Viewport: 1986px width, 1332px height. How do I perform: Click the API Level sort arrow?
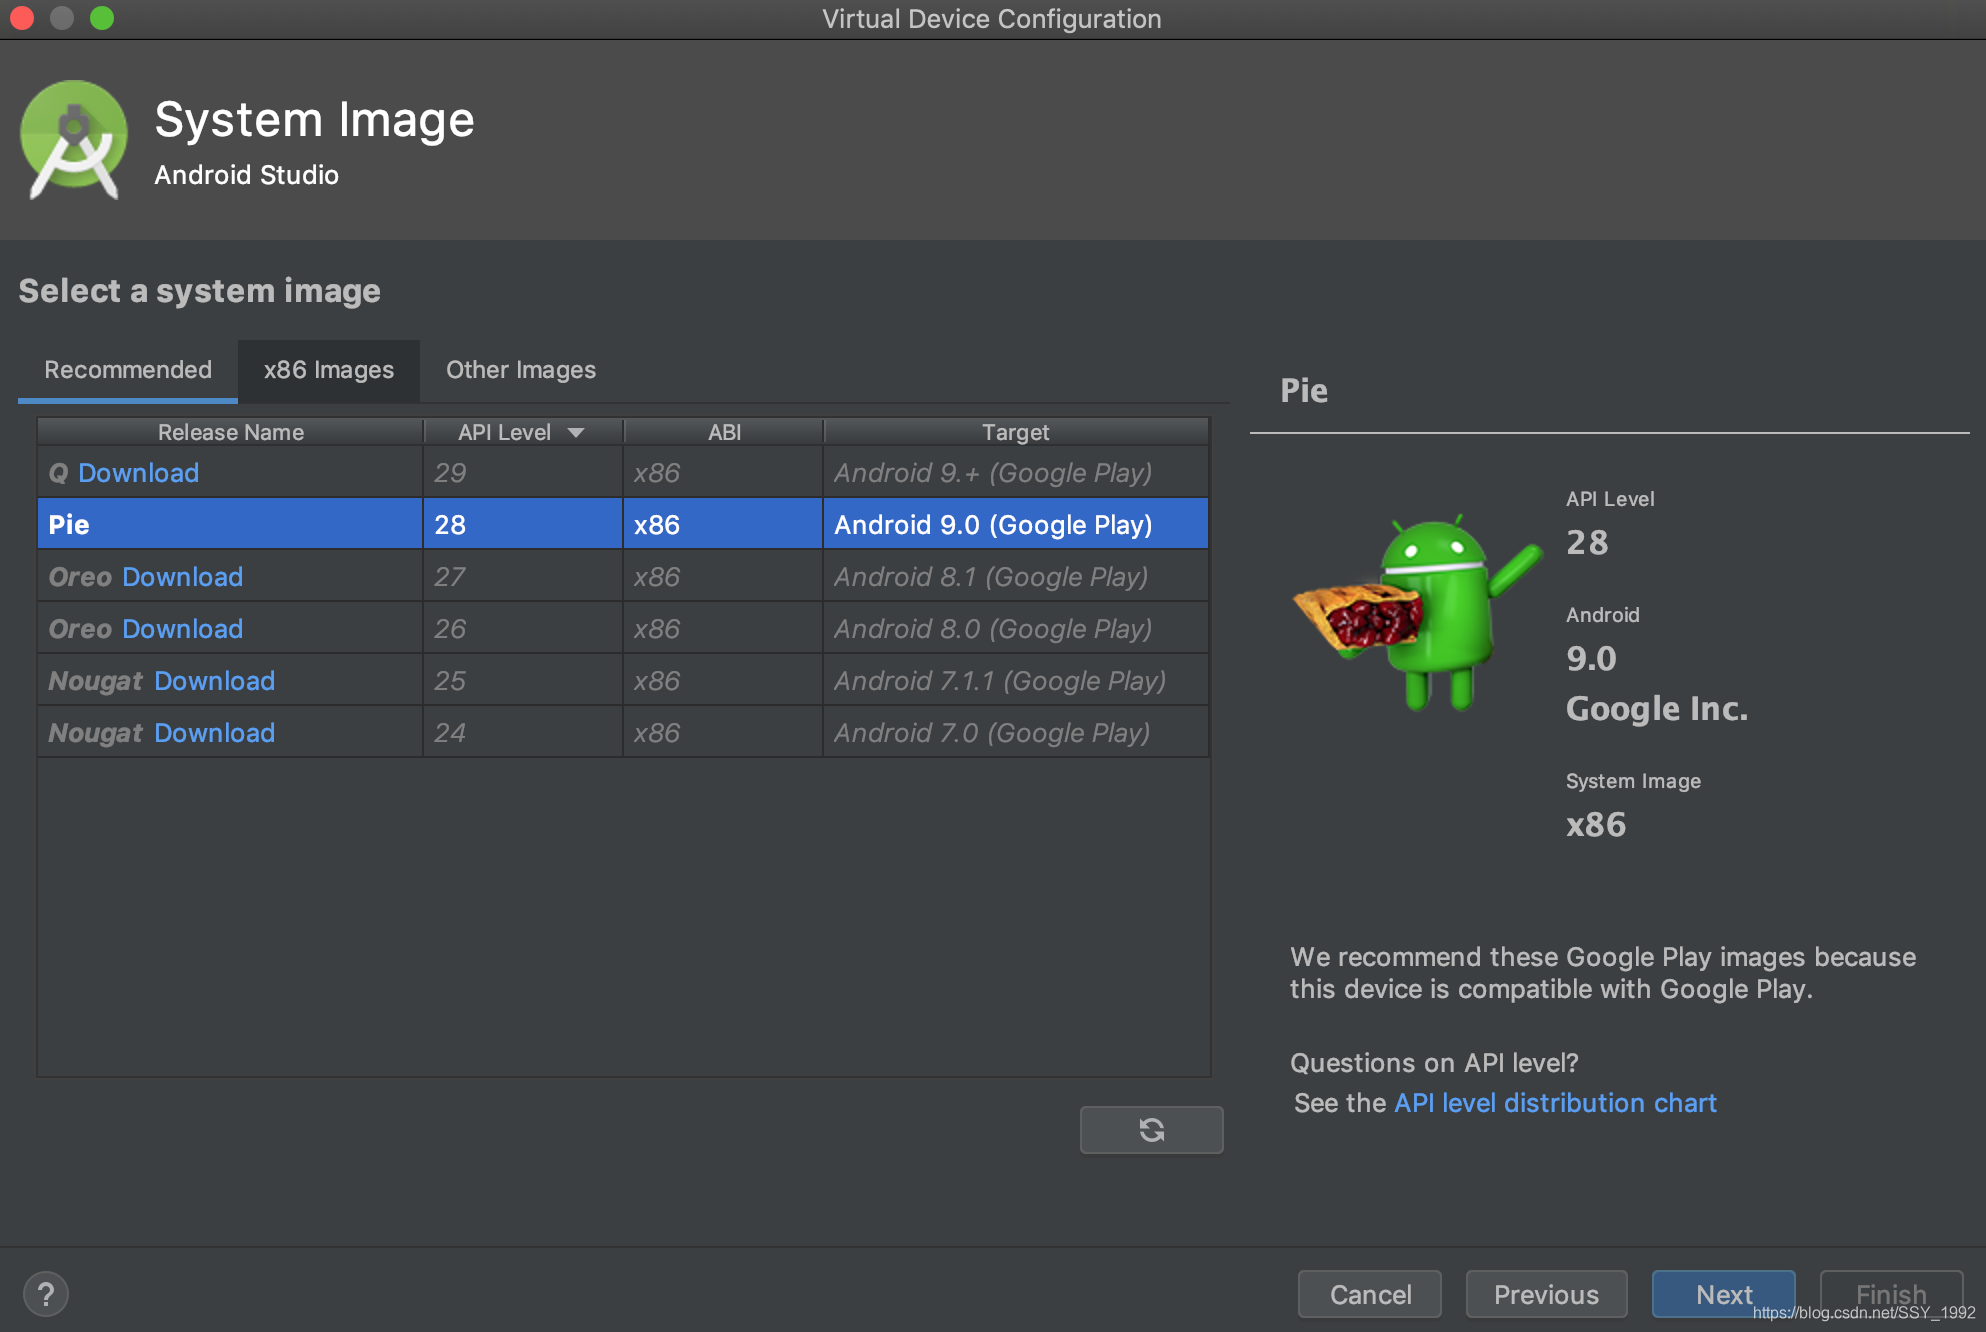576,432
